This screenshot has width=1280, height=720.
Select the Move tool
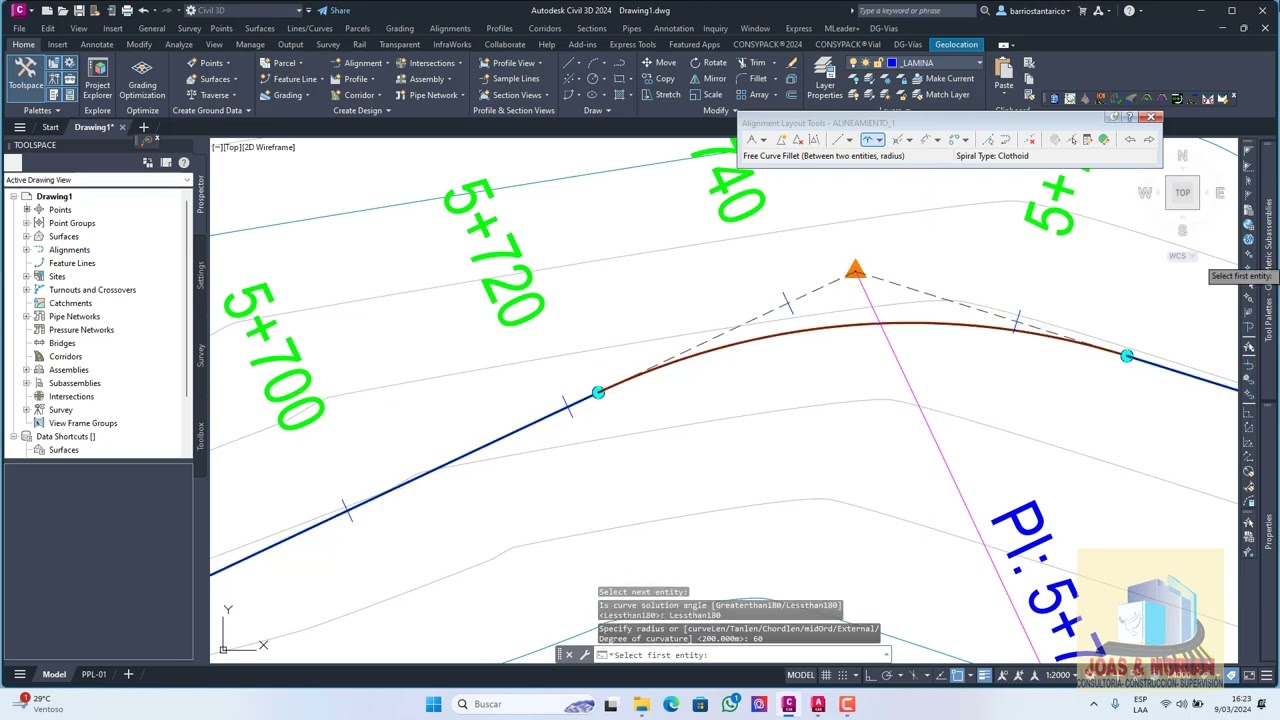click(x=659, y=63)
